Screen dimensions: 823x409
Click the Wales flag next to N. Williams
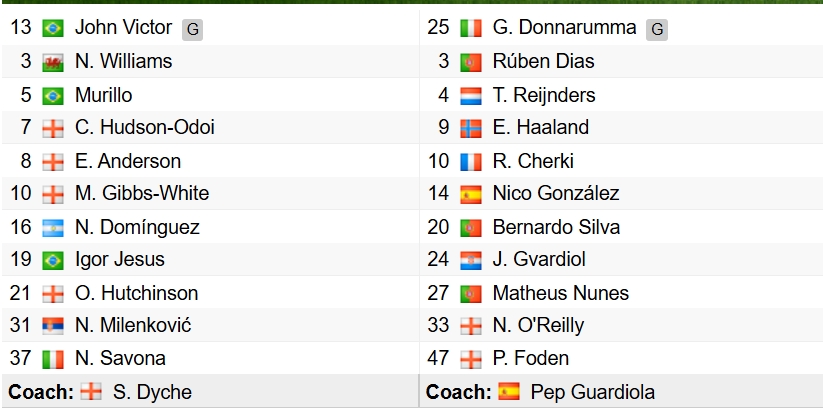tap(53, 62)
